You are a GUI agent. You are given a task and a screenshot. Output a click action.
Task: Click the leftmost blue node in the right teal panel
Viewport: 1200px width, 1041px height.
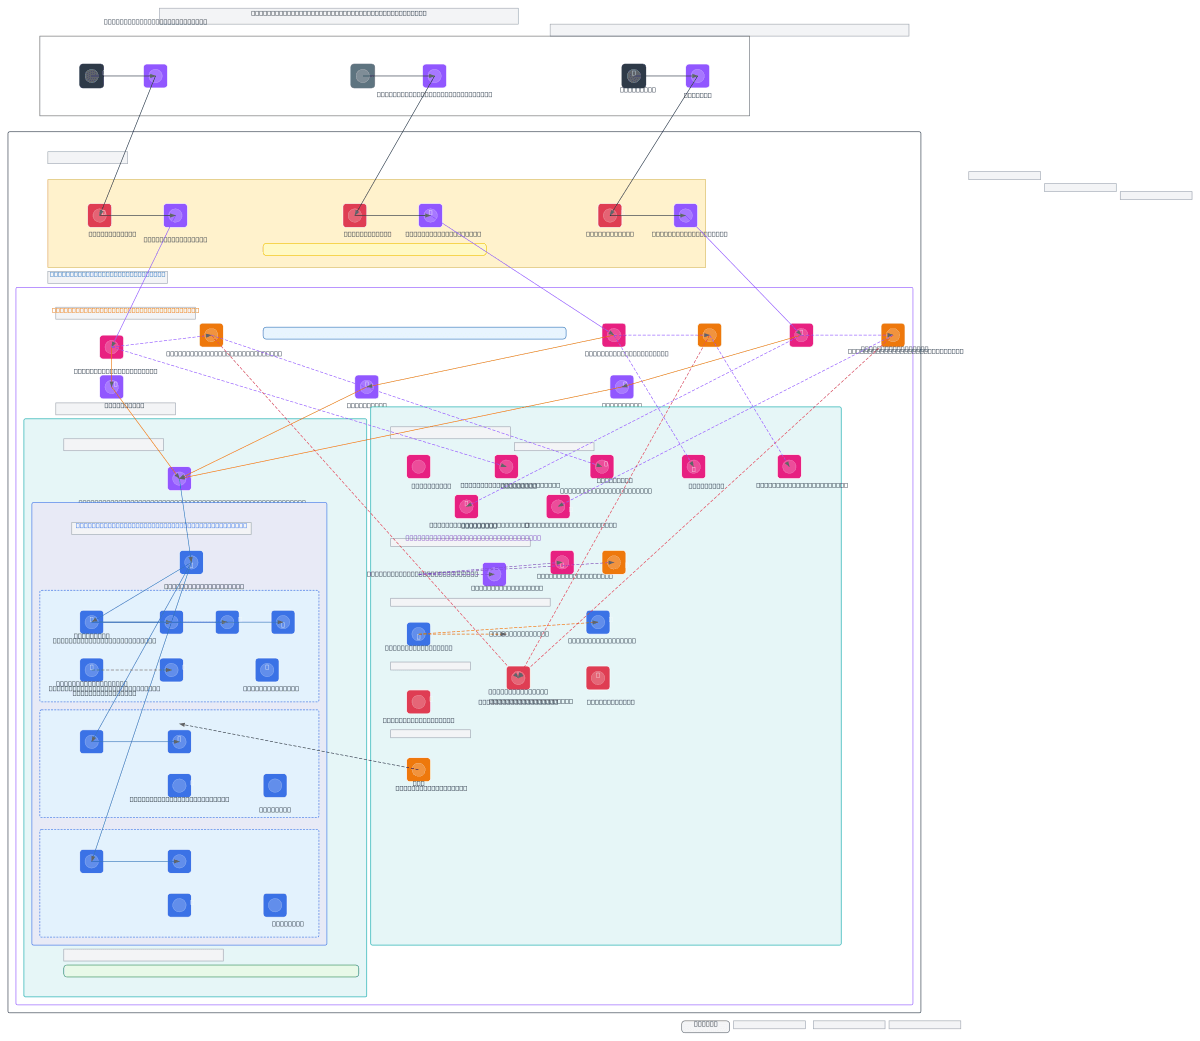pos(418,634)
